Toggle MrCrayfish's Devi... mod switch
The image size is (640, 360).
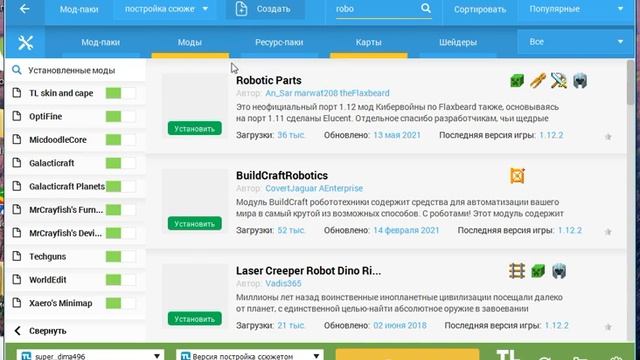tap(120, 233)
